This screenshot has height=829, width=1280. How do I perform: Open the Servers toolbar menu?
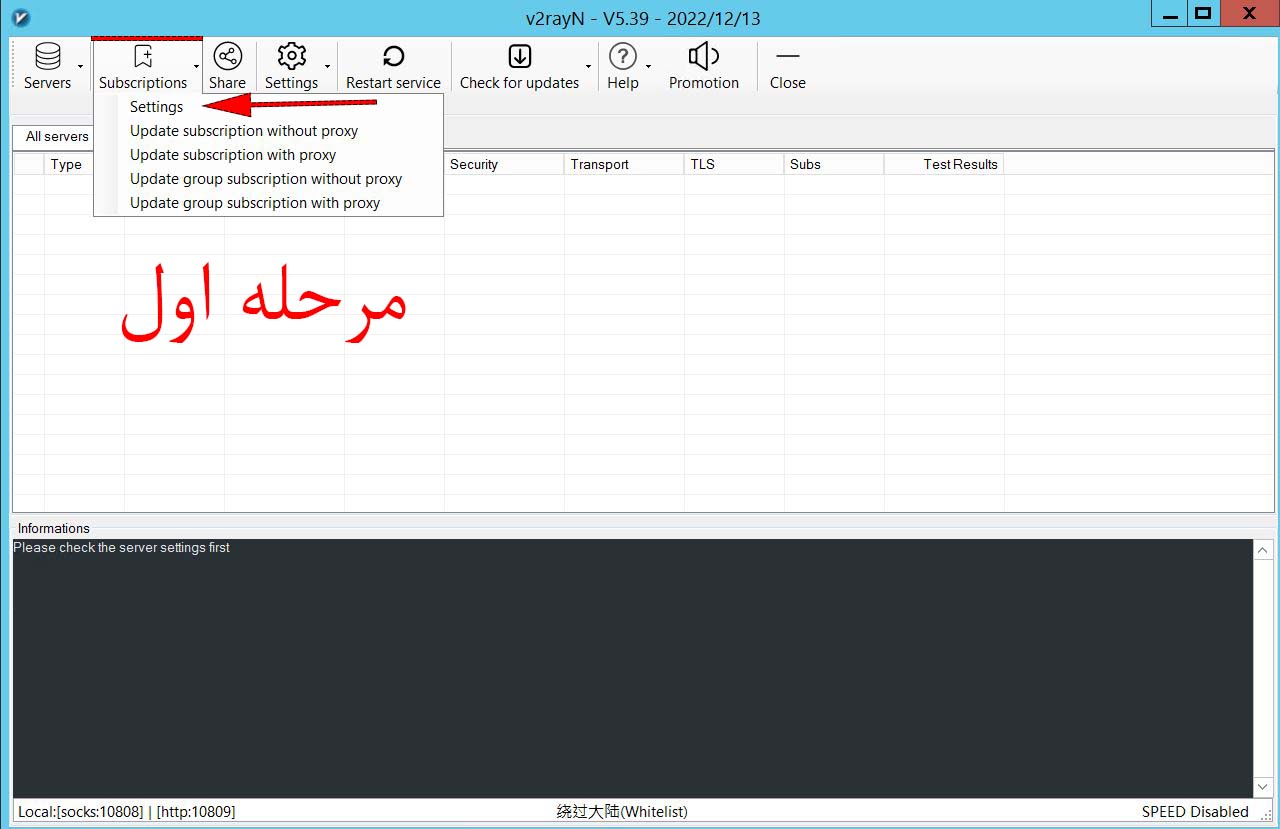click(x=47, y=67)
